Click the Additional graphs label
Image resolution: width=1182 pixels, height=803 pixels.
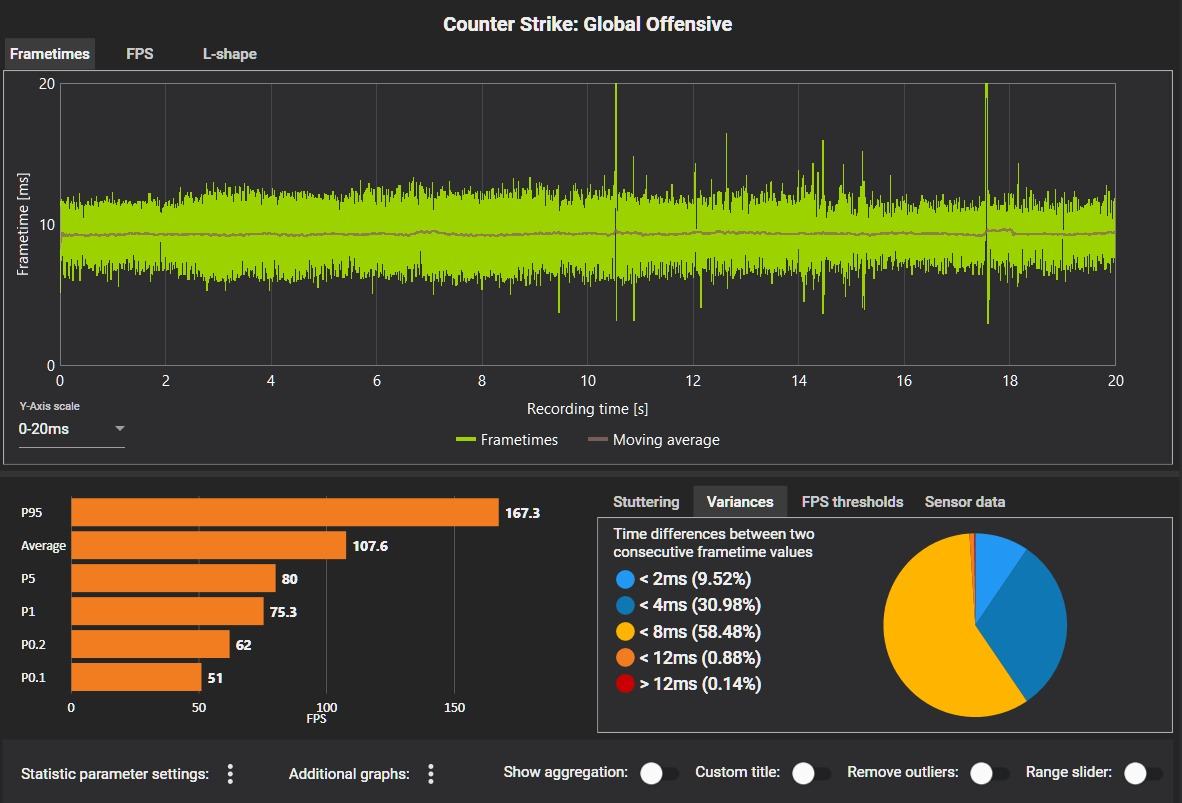pyautogui.click(x=349, y=774)
